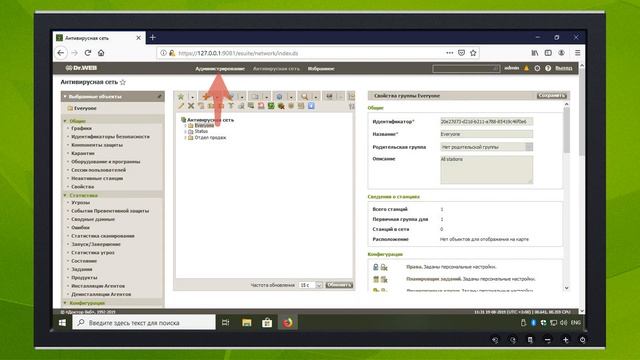Click the search field in the Dr.Web header

click(x=466, y=69)
